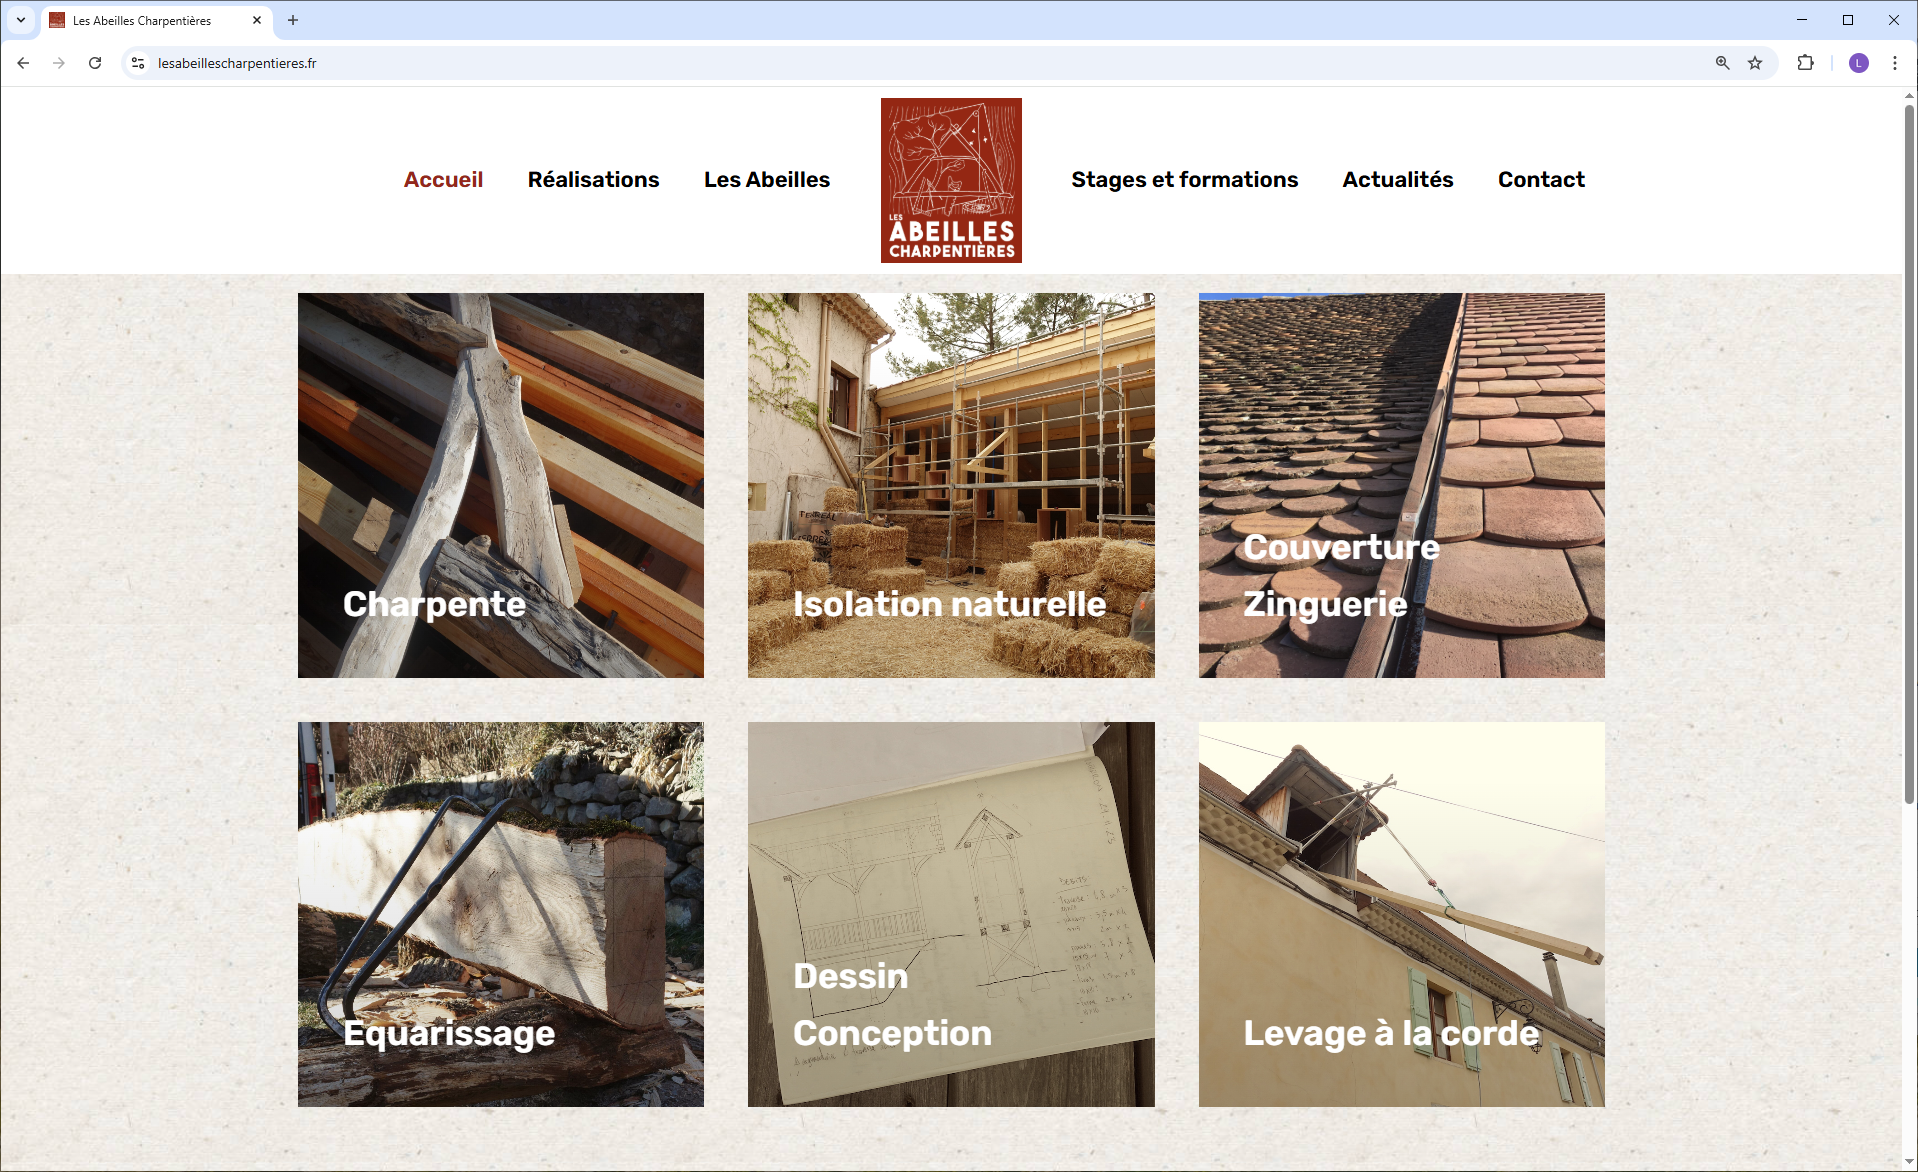Click the browser back arrow

tap(23, 63)
